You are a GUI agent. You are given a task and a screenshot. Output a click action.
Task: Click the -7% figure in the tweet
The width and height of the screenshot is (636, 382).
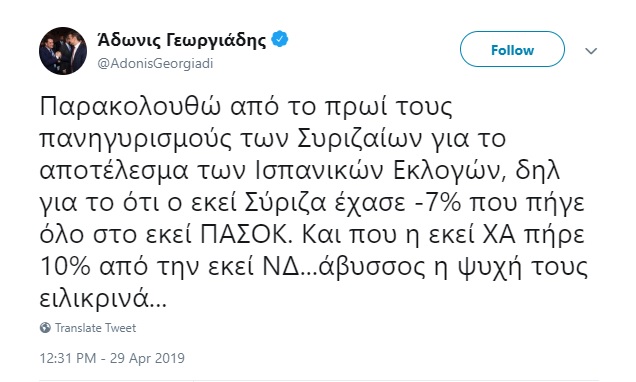pyautogui.click(x=439, y=203)
